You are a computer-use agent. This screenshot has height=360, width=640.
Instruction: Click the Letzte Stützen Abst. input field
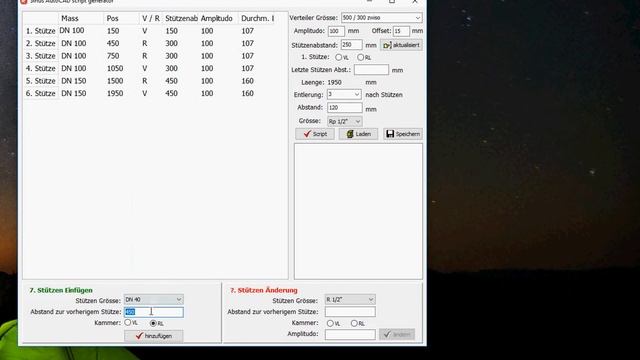tap(371, 70)
